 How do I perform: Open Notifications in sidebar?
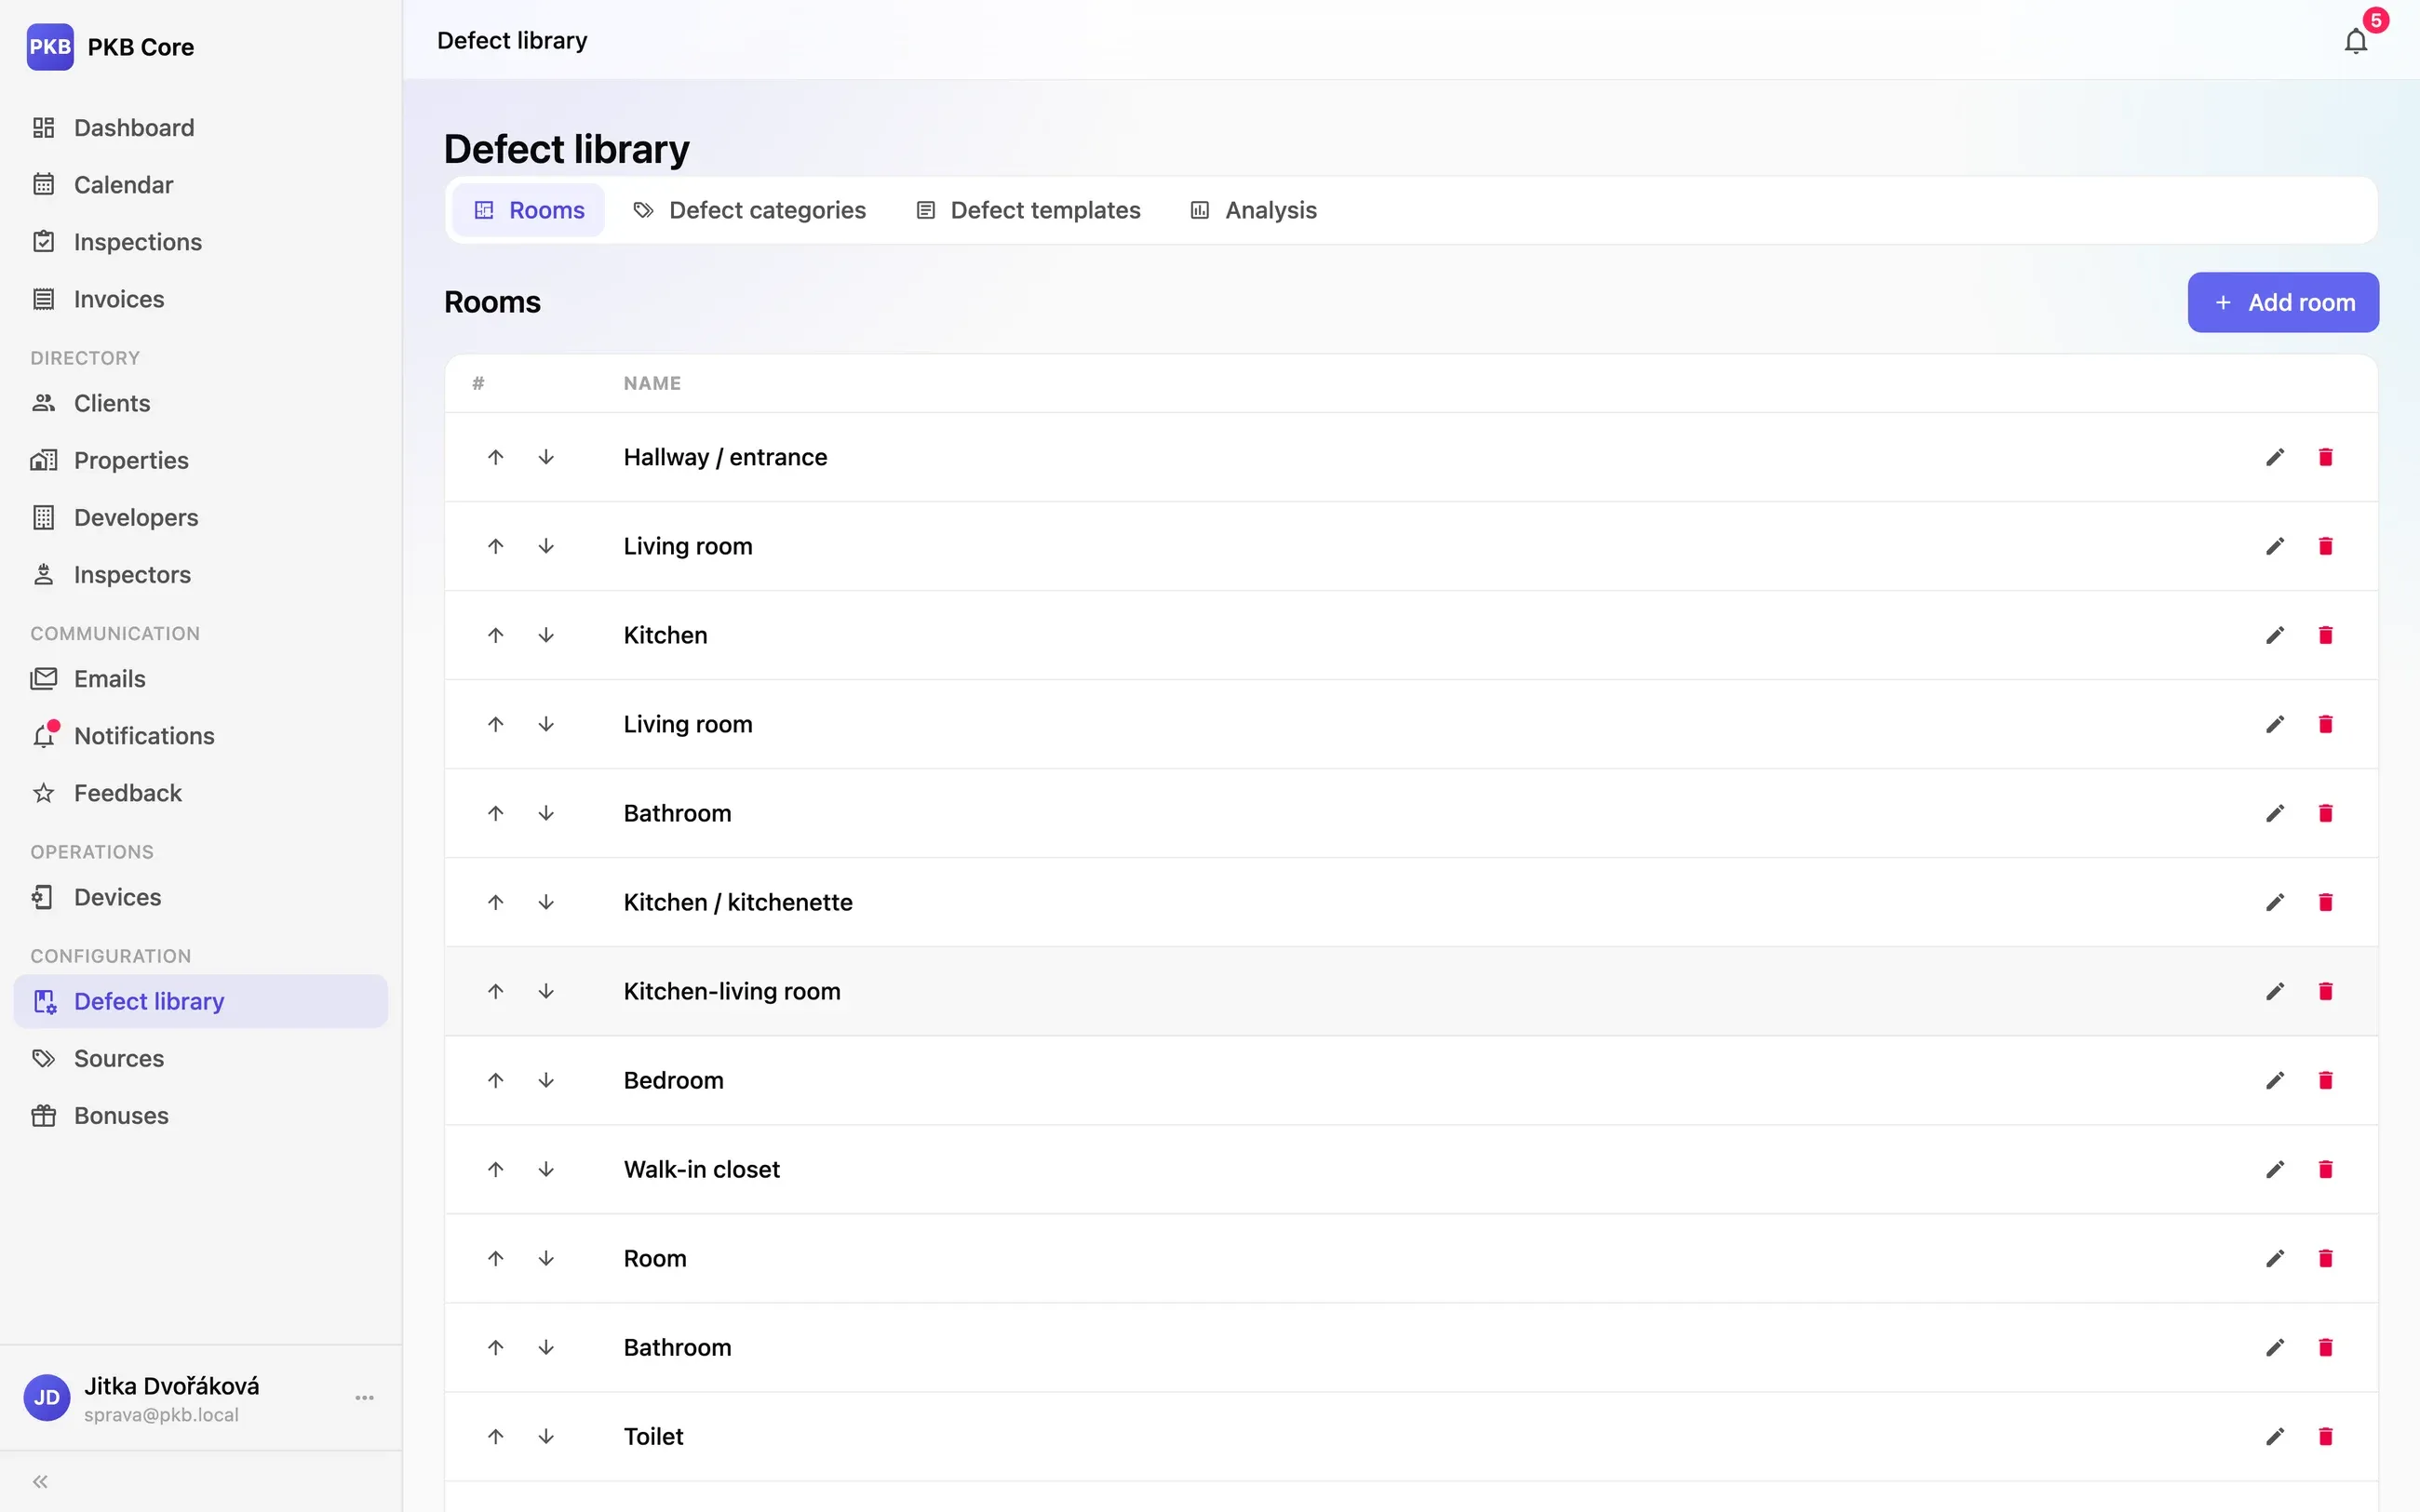201,735
